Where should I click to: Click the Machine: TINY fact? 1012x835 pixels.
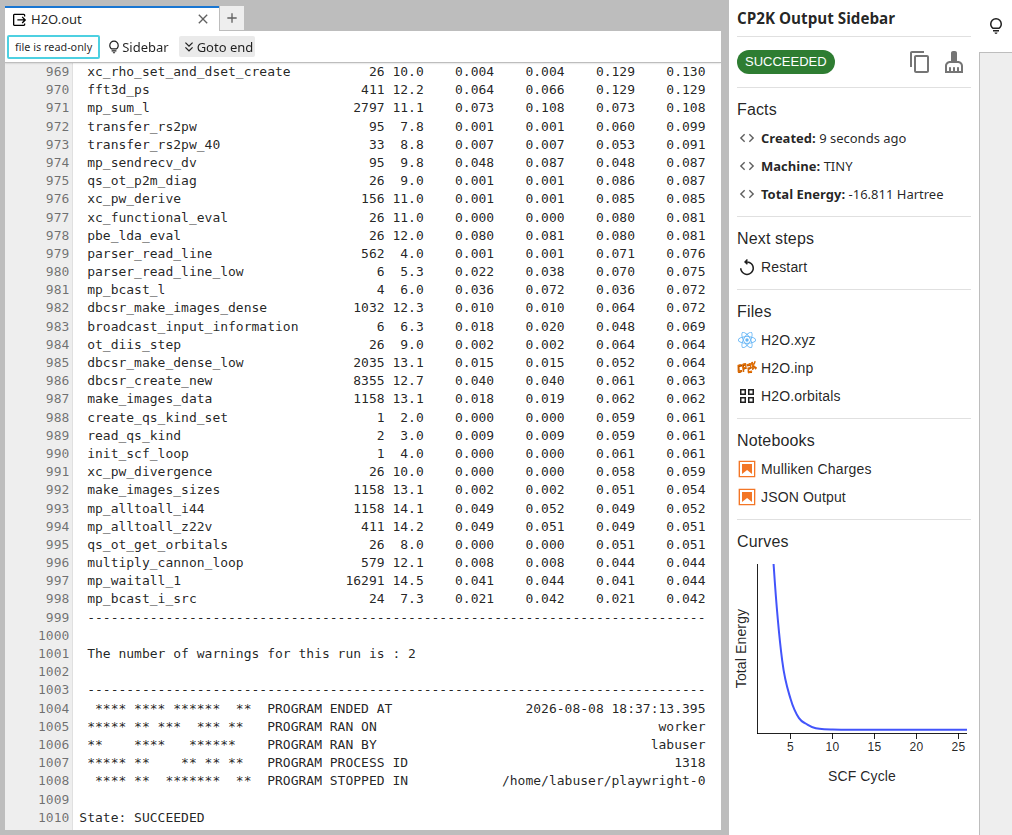(x=807, y=166)
